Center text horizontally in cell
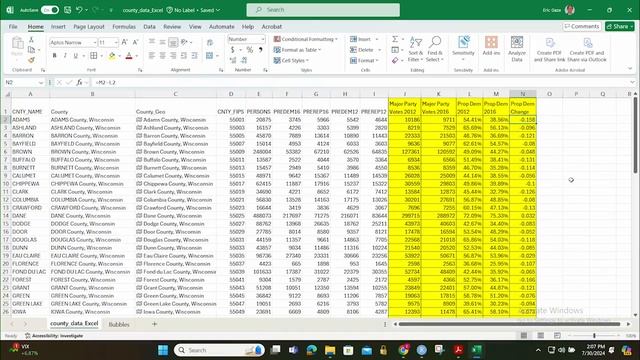The height and width of the screenshot is (360, 640). coord(162,56)
